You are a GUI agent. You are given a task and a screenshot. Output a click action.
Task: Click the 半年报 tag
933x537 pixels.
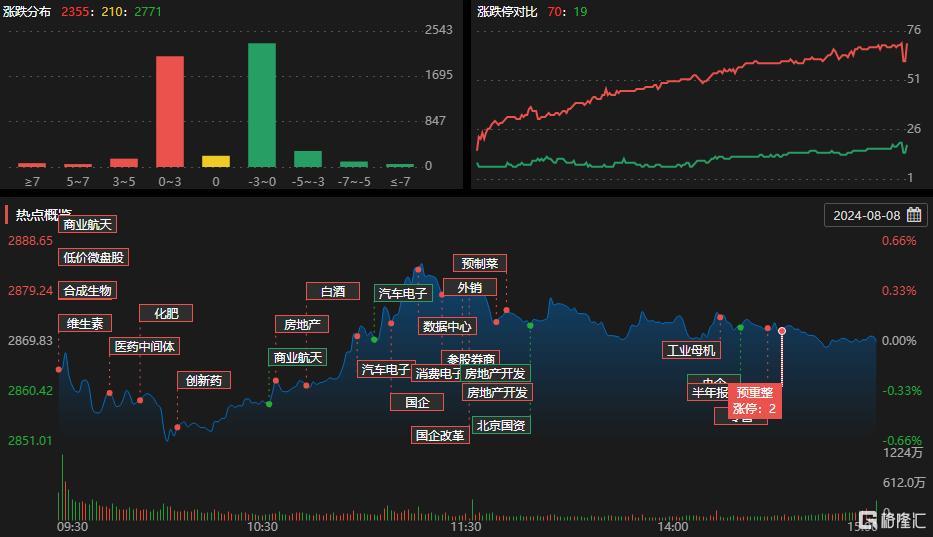708,393
